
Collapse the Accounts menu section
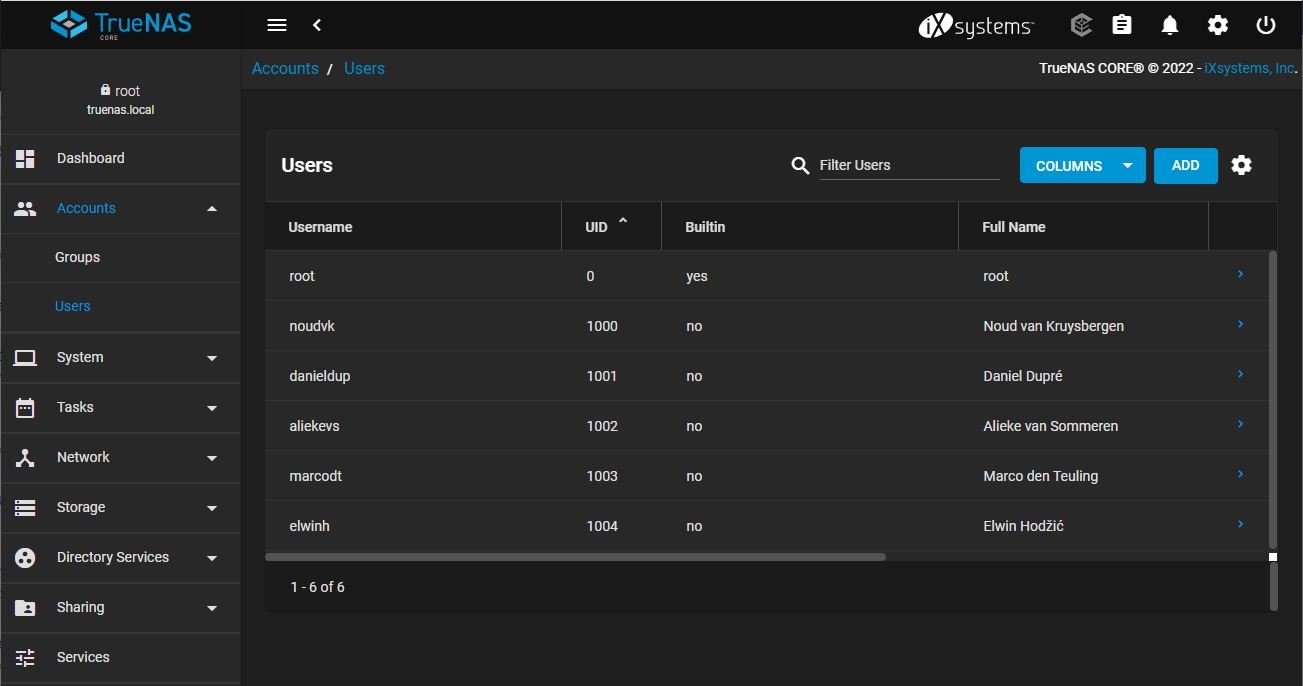[x=211, y=208]
